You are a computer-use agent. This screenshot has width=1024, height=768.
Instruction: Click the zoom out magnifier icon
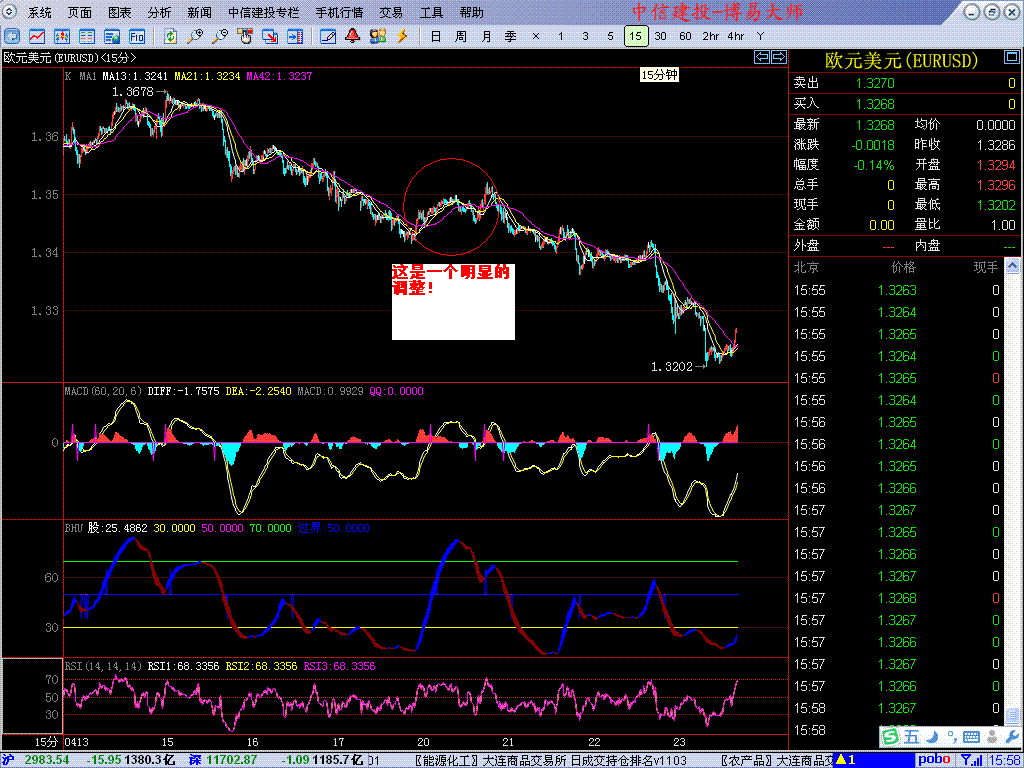tap(220, 37)
